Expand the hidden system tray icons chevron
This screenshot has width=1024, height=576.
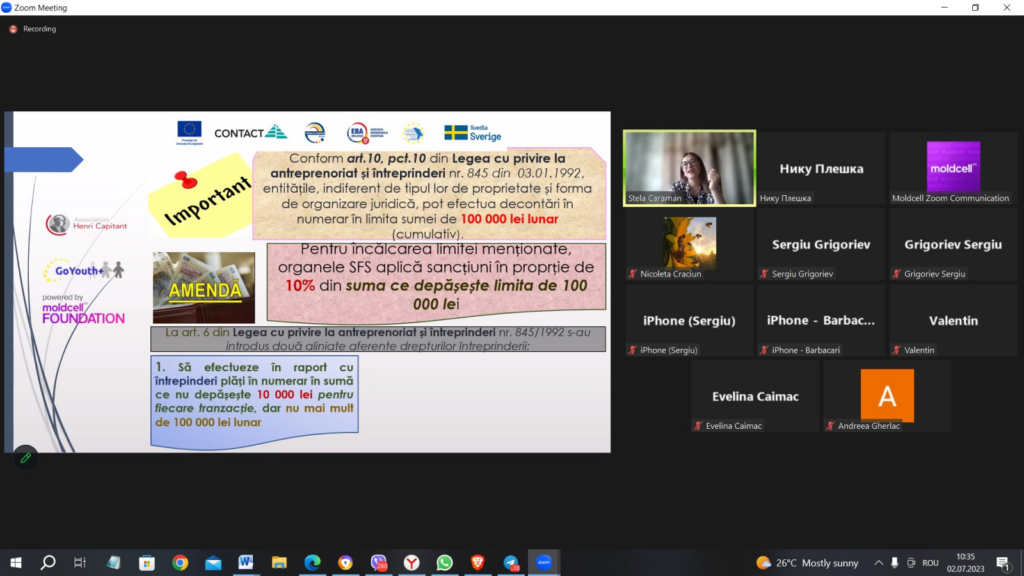tap(878, 562)
